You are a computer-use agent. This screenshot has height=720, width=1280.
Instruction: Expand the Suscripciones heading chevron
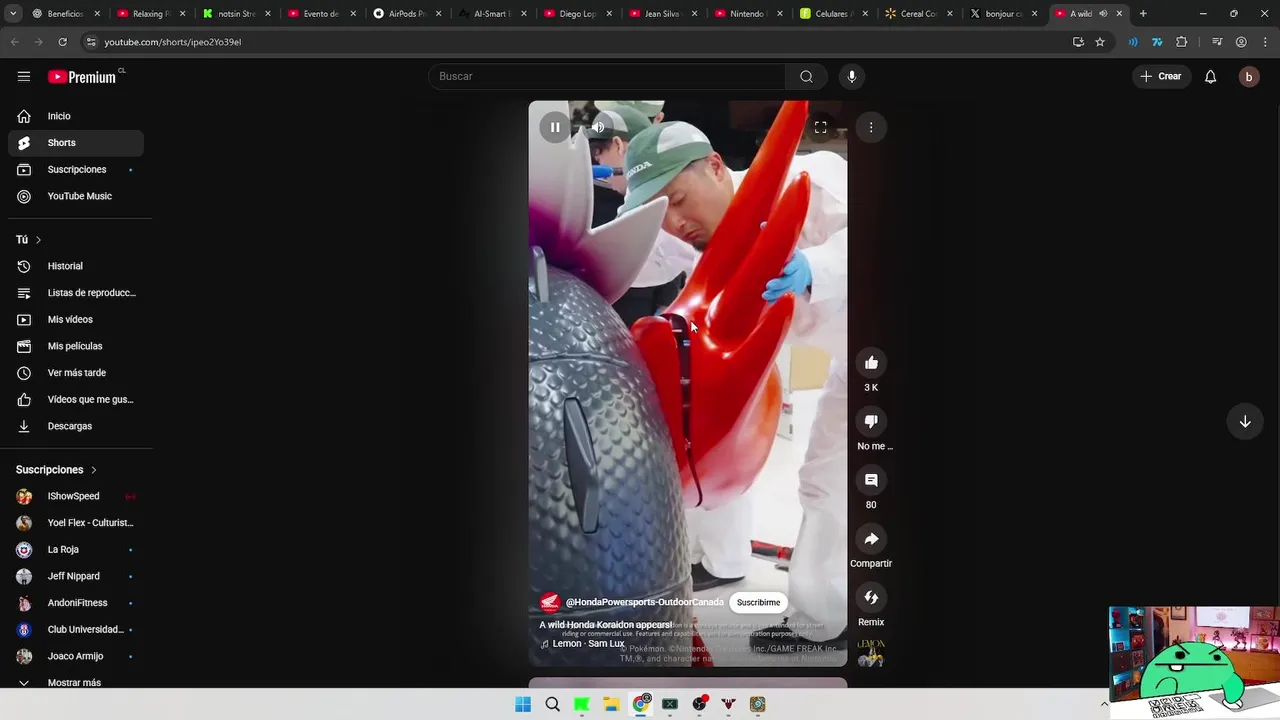pos(94,470)
